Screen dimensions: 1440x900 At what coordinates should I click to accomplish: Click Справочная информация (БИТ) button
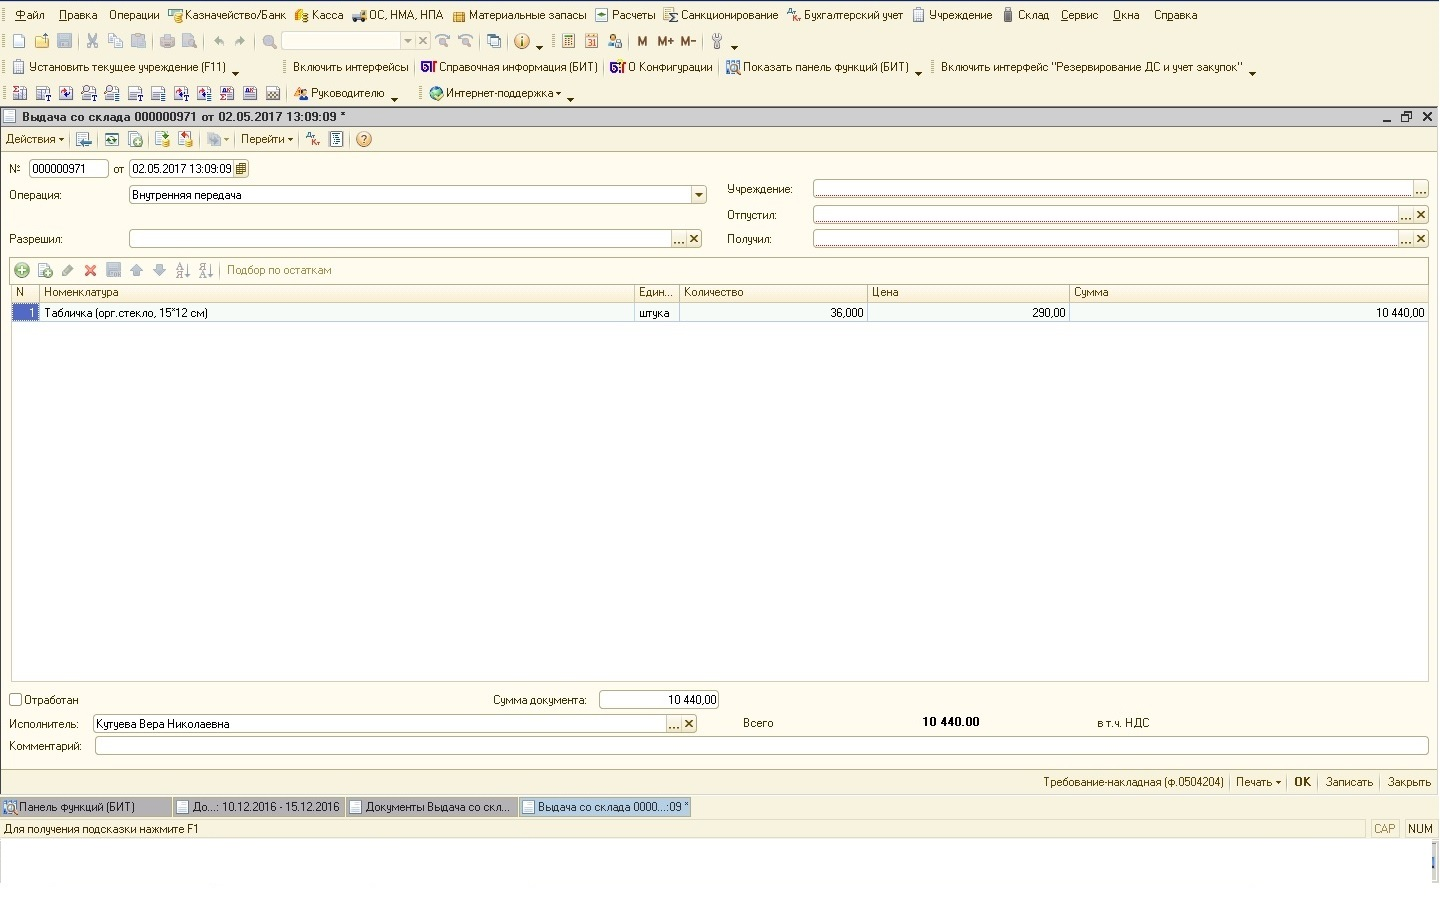[509, 67]
